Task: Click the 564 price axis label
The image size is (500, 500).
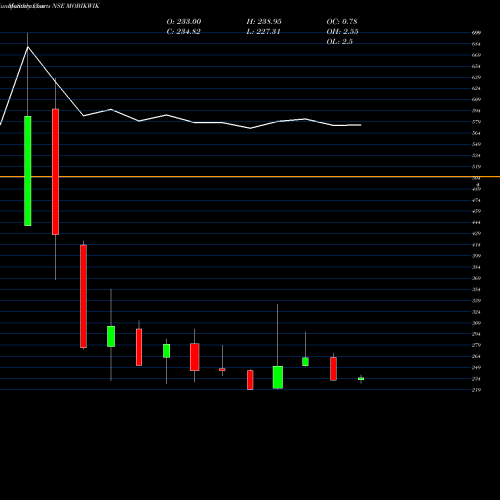Action: 476,133
